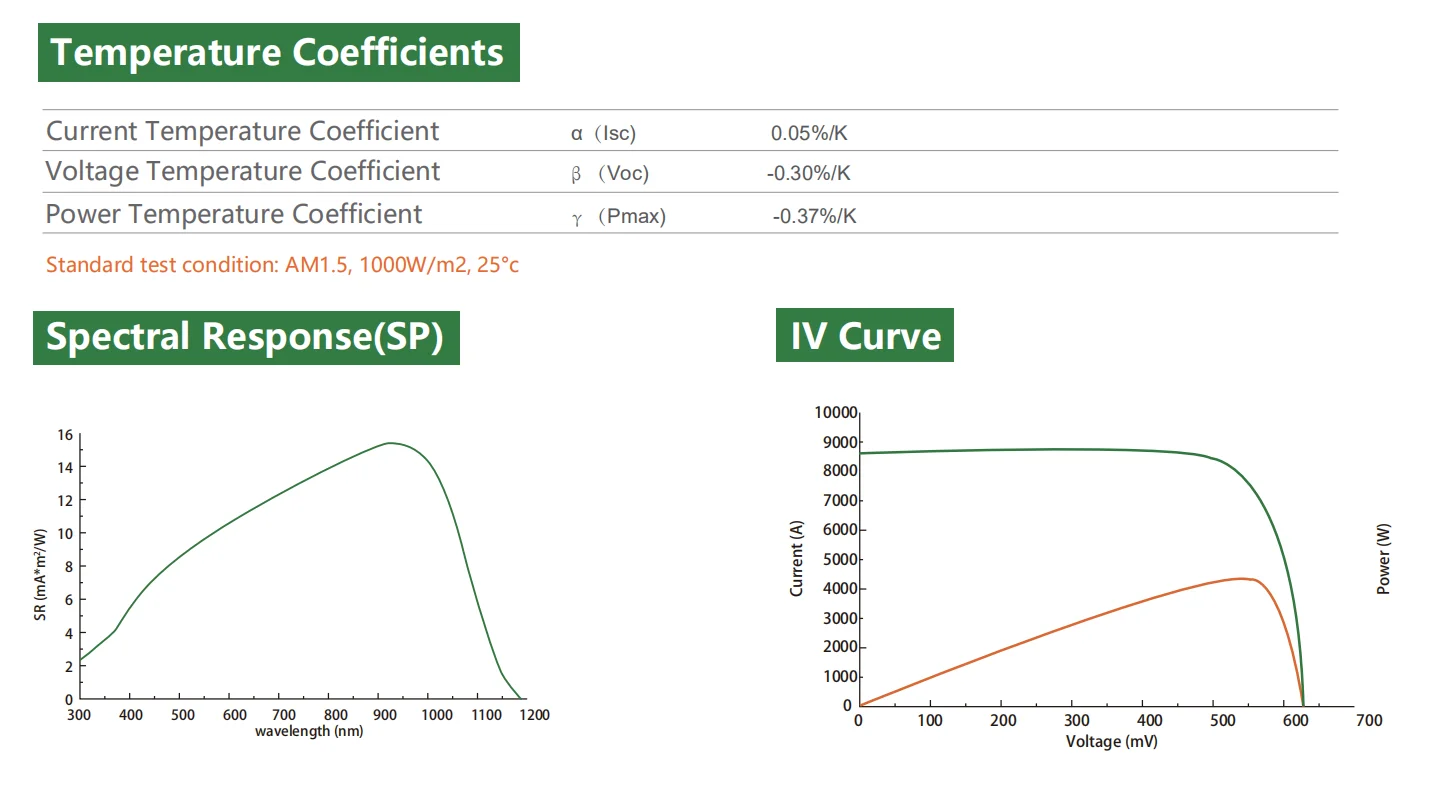This screenshot has width=1442, height=806.
Task: Select the 0.05%/K value
Action: (x=809, y=133)
